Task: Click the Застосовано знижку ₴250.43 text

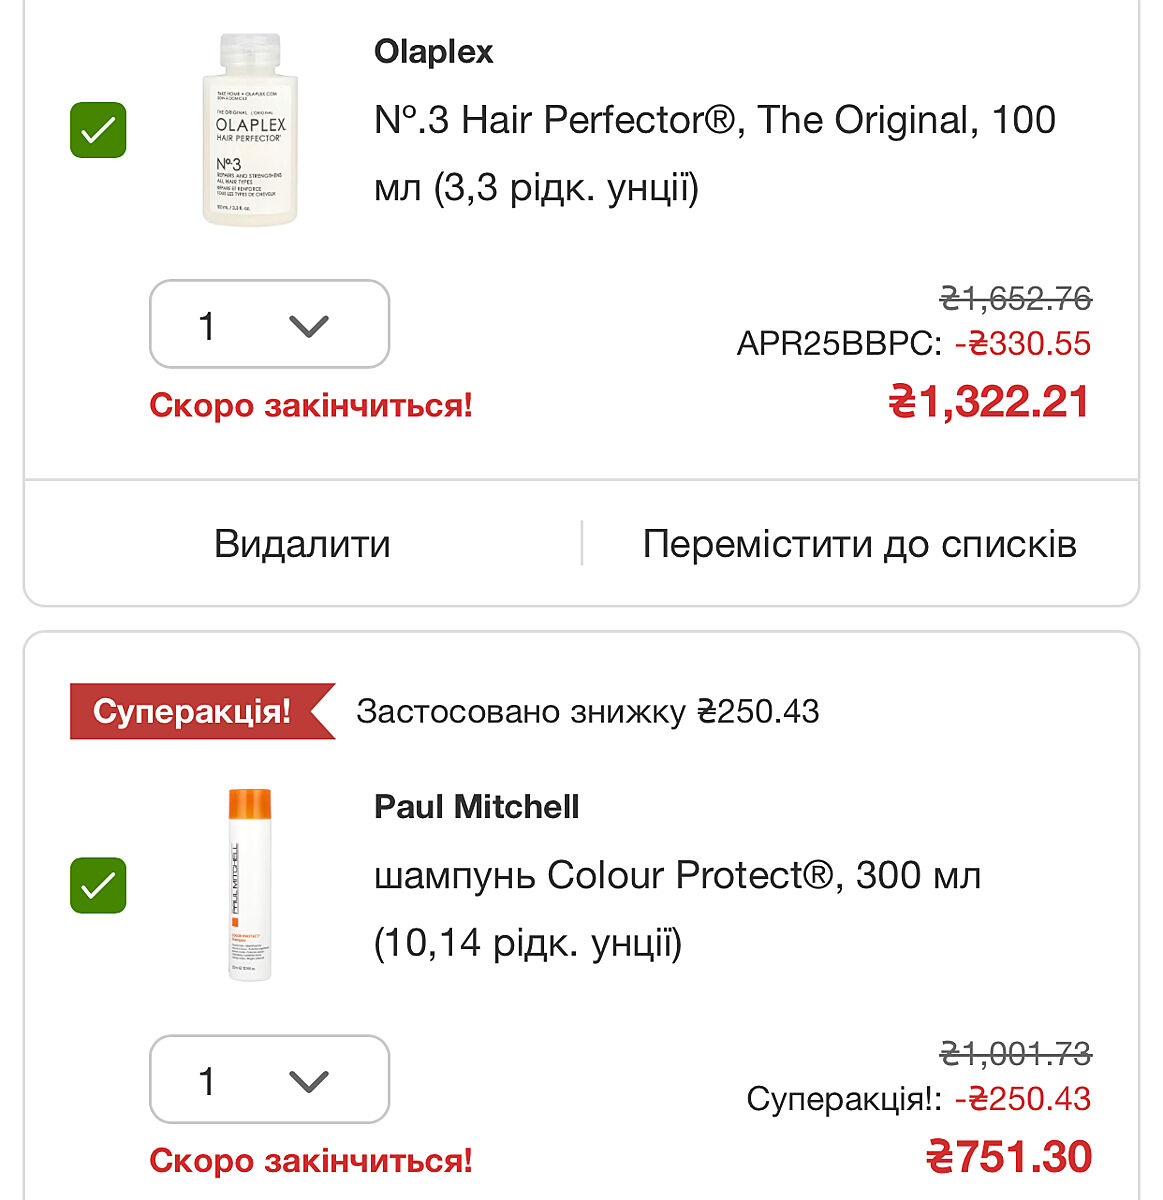Action: (587, 712)
